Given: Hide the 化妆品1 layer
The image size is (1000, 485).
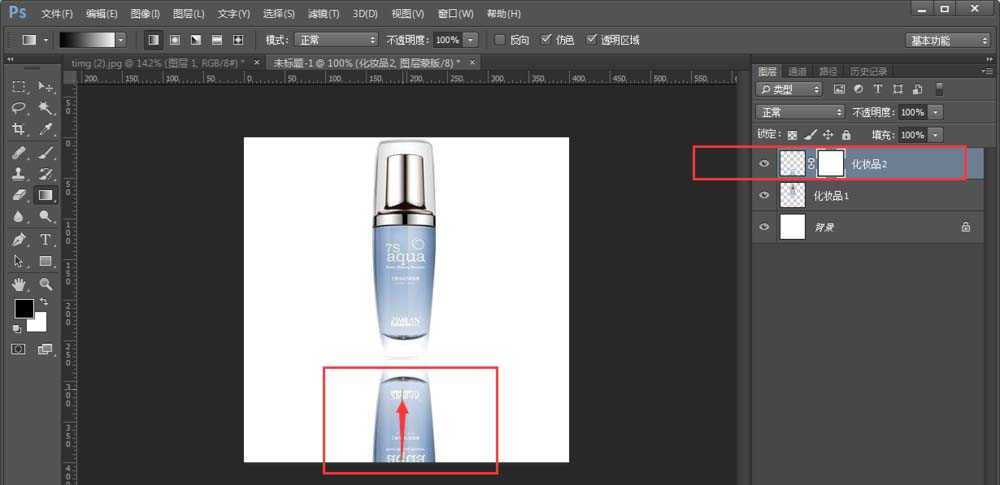Looking at the screenshot, I should click(x=764, y=195).
